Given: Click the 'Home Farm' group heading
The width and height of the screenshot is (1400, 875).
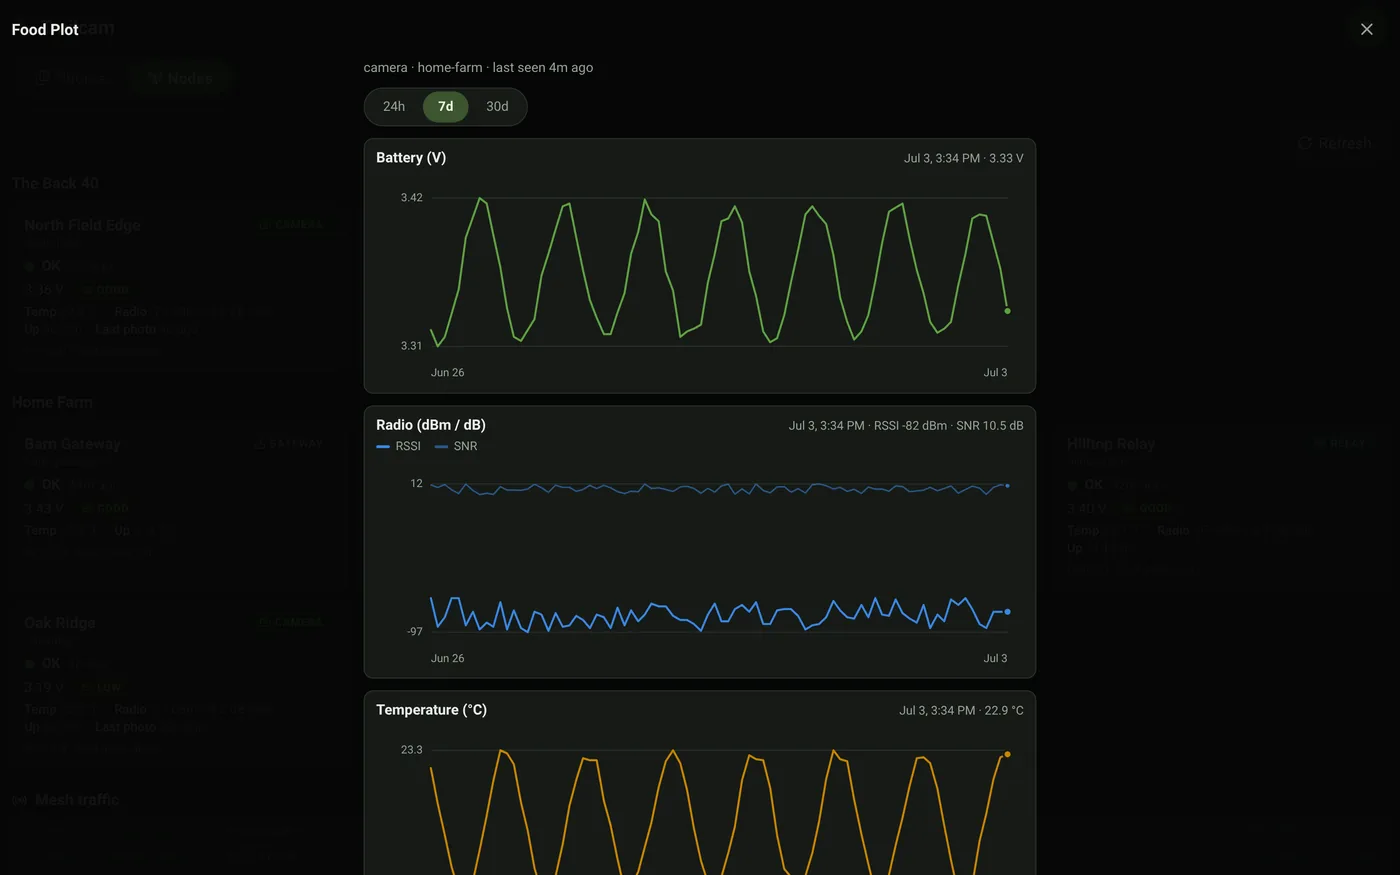Looking at the screenshot, I should pyautogui.click(x=52, y=402).
